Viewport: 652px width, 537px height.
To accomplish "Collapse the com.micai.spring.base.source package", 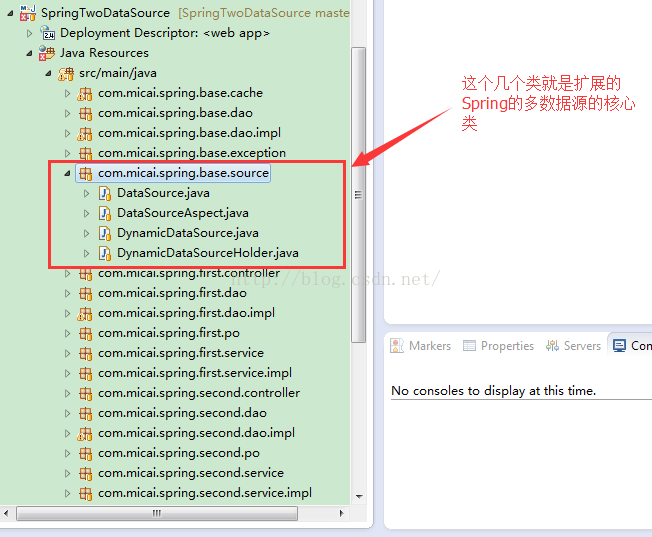I will click(68, 173).
